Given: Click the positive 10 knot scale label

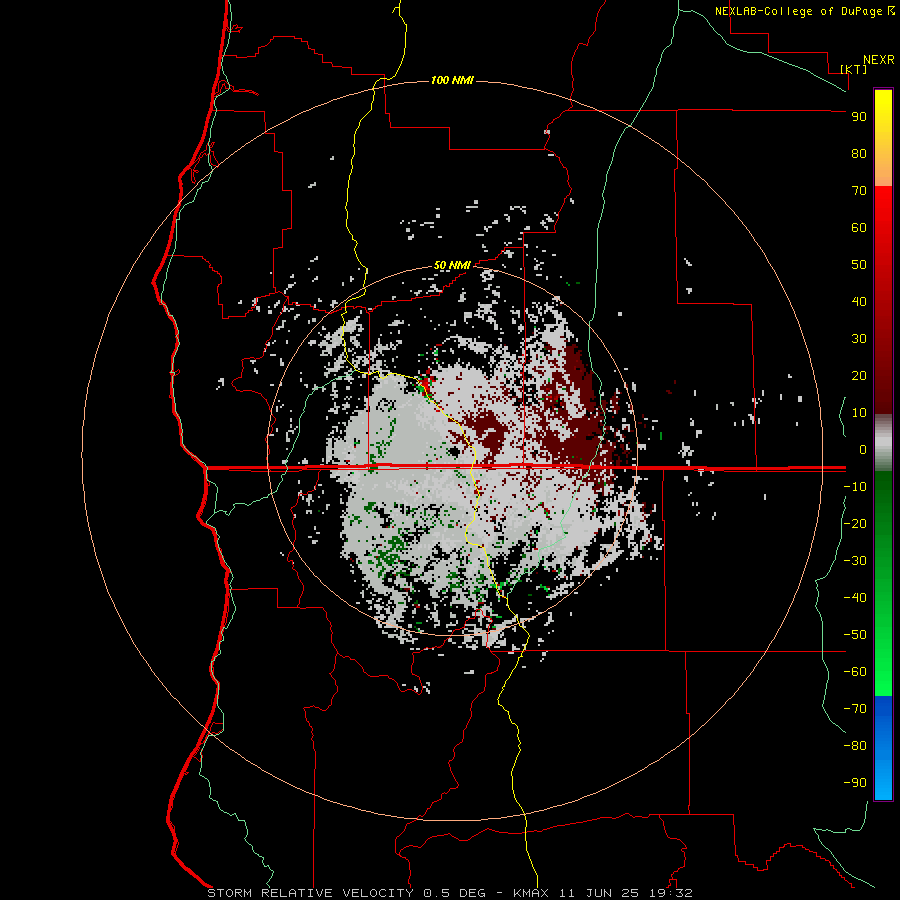Looking at the screenshot, I should tap(859, 413).
